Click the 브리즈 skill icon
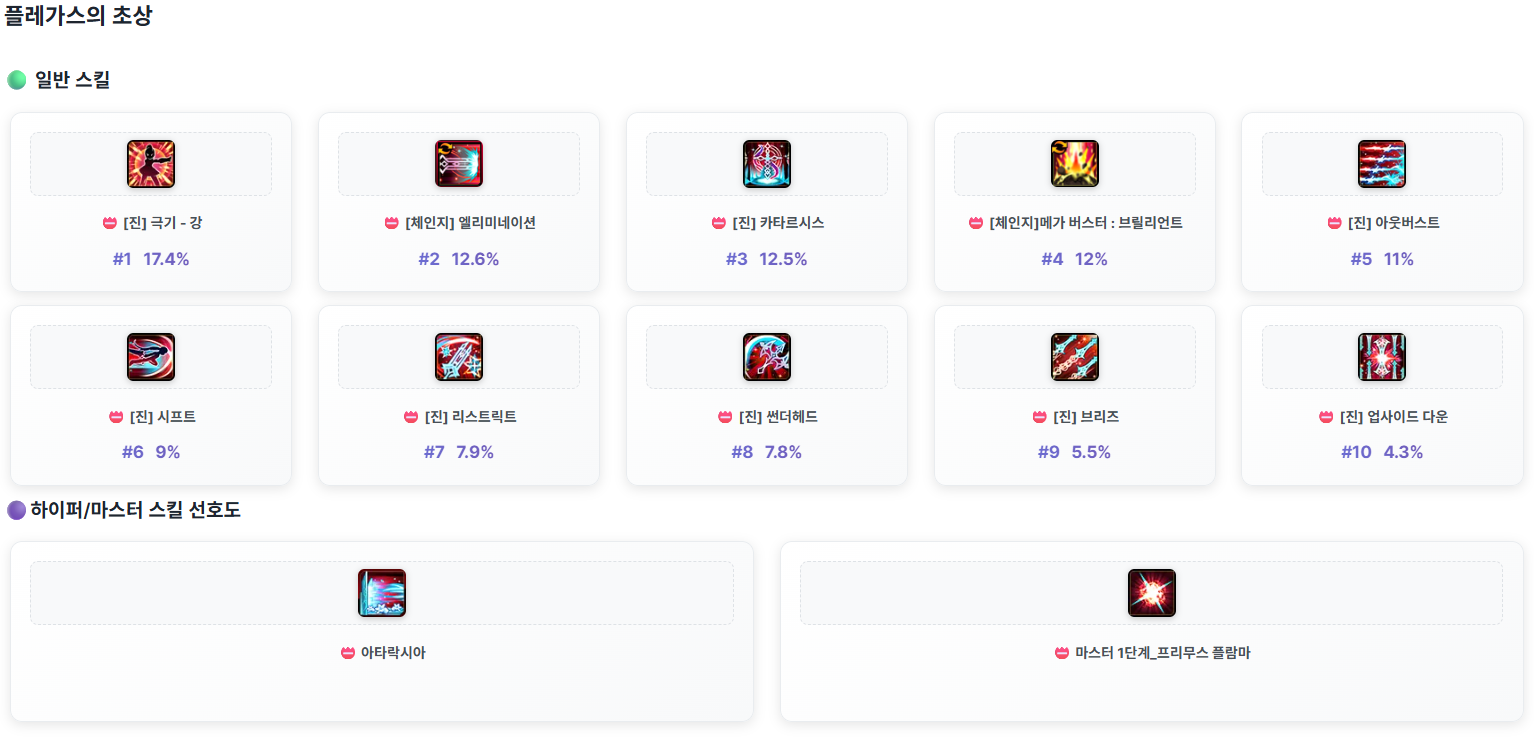This screenshot has height=737, width=1534. [1075, 357]
